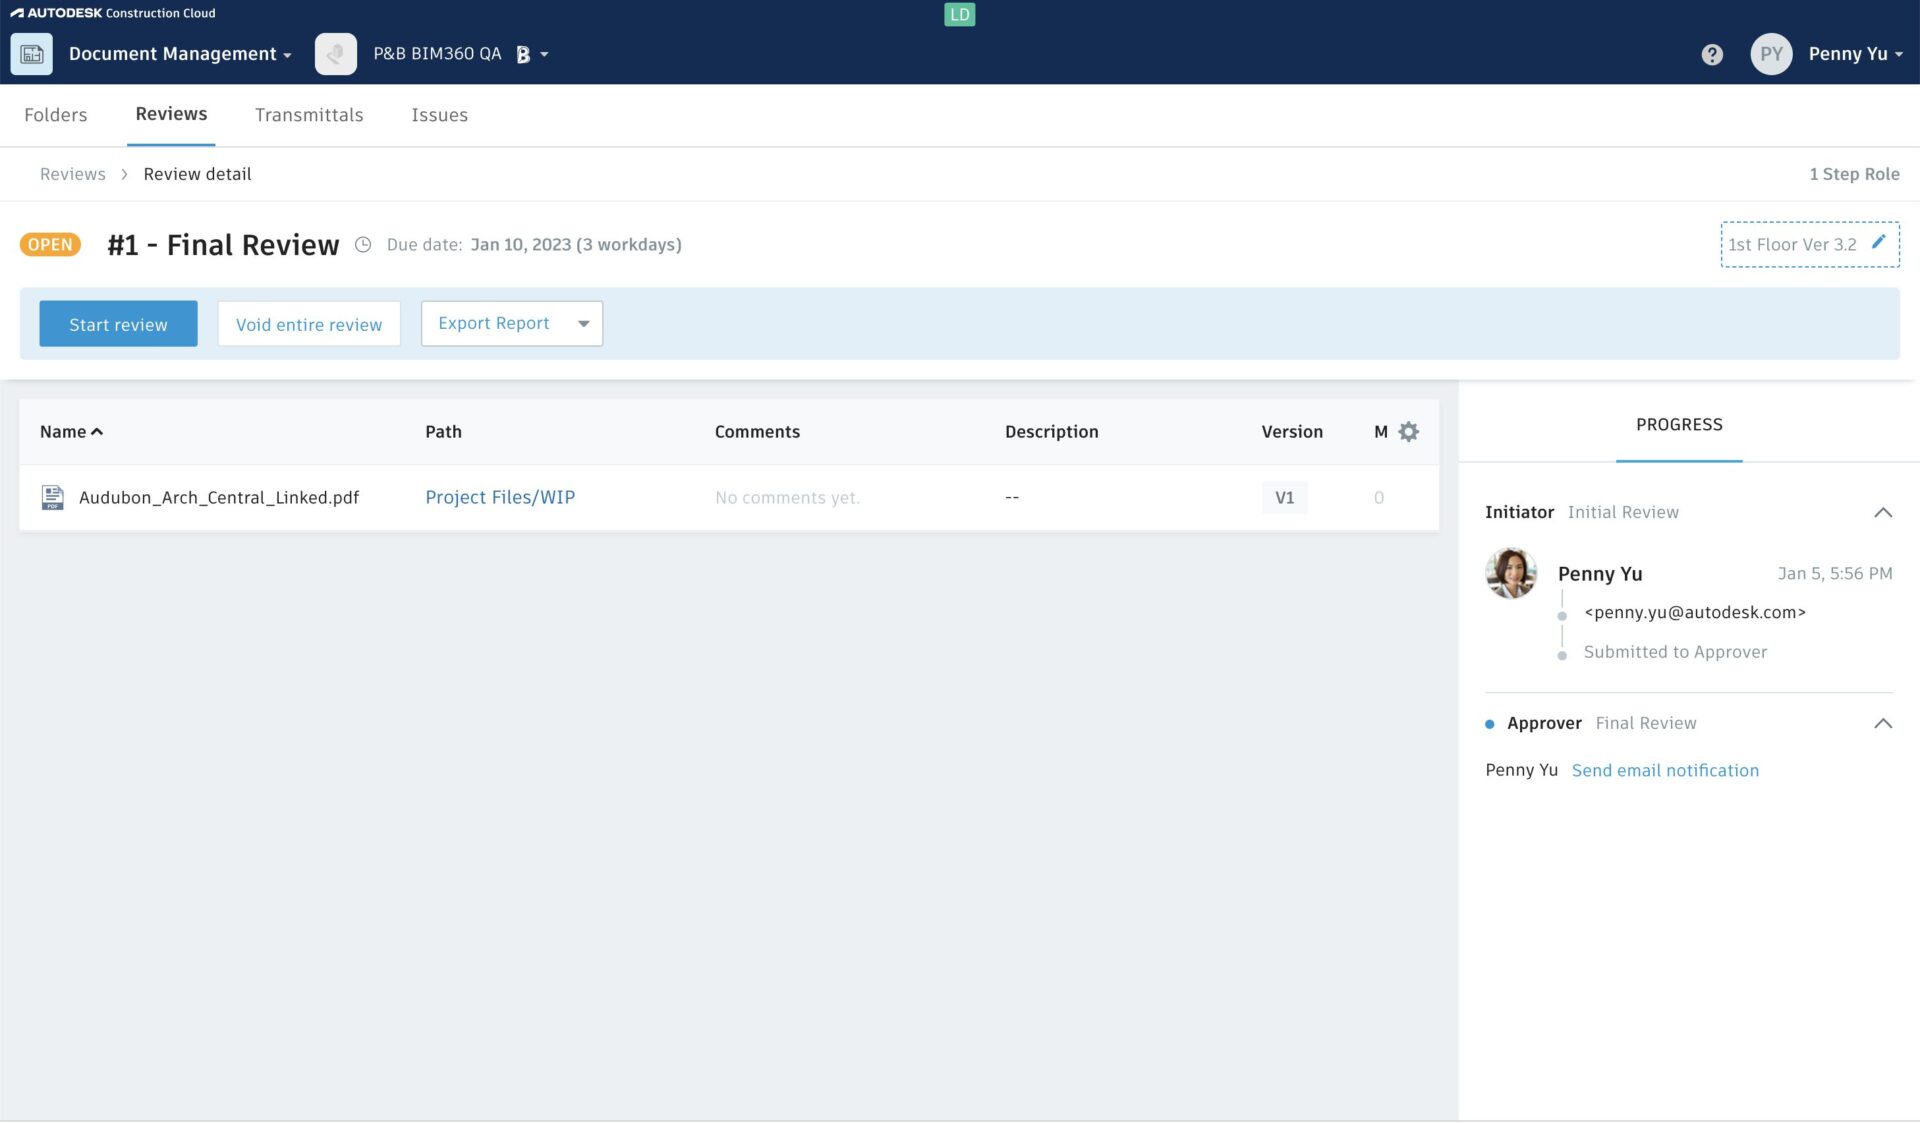Click the Name sort arrow

pos(97,432)
